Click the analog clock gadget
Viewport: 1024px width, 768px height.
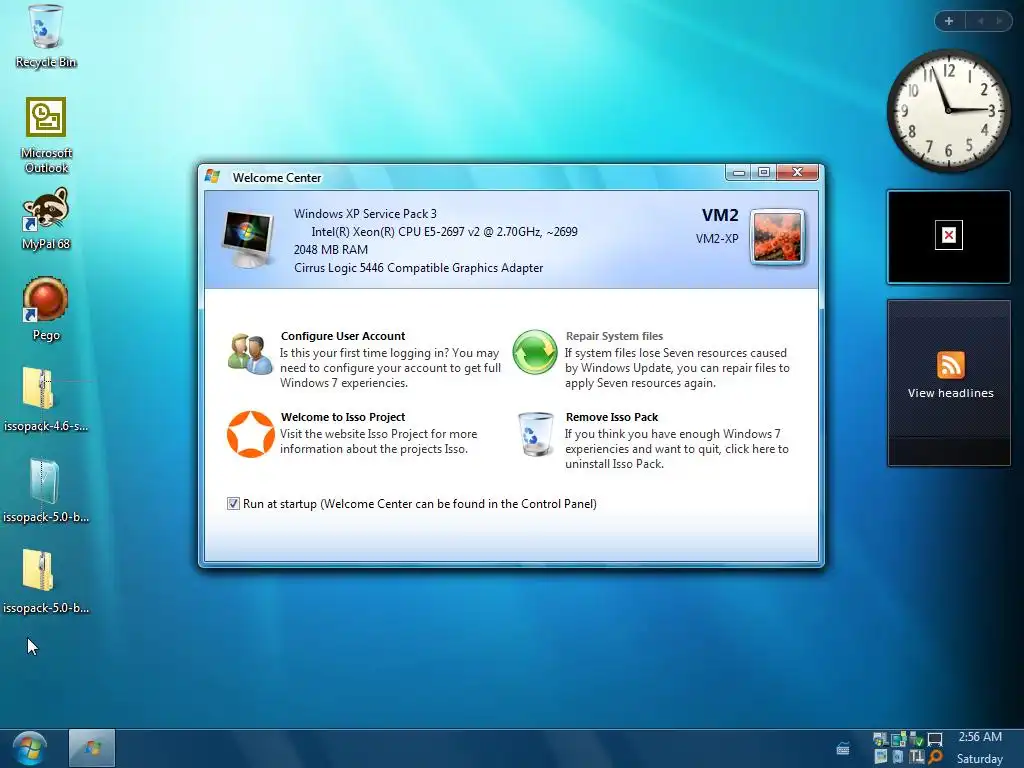948,111
